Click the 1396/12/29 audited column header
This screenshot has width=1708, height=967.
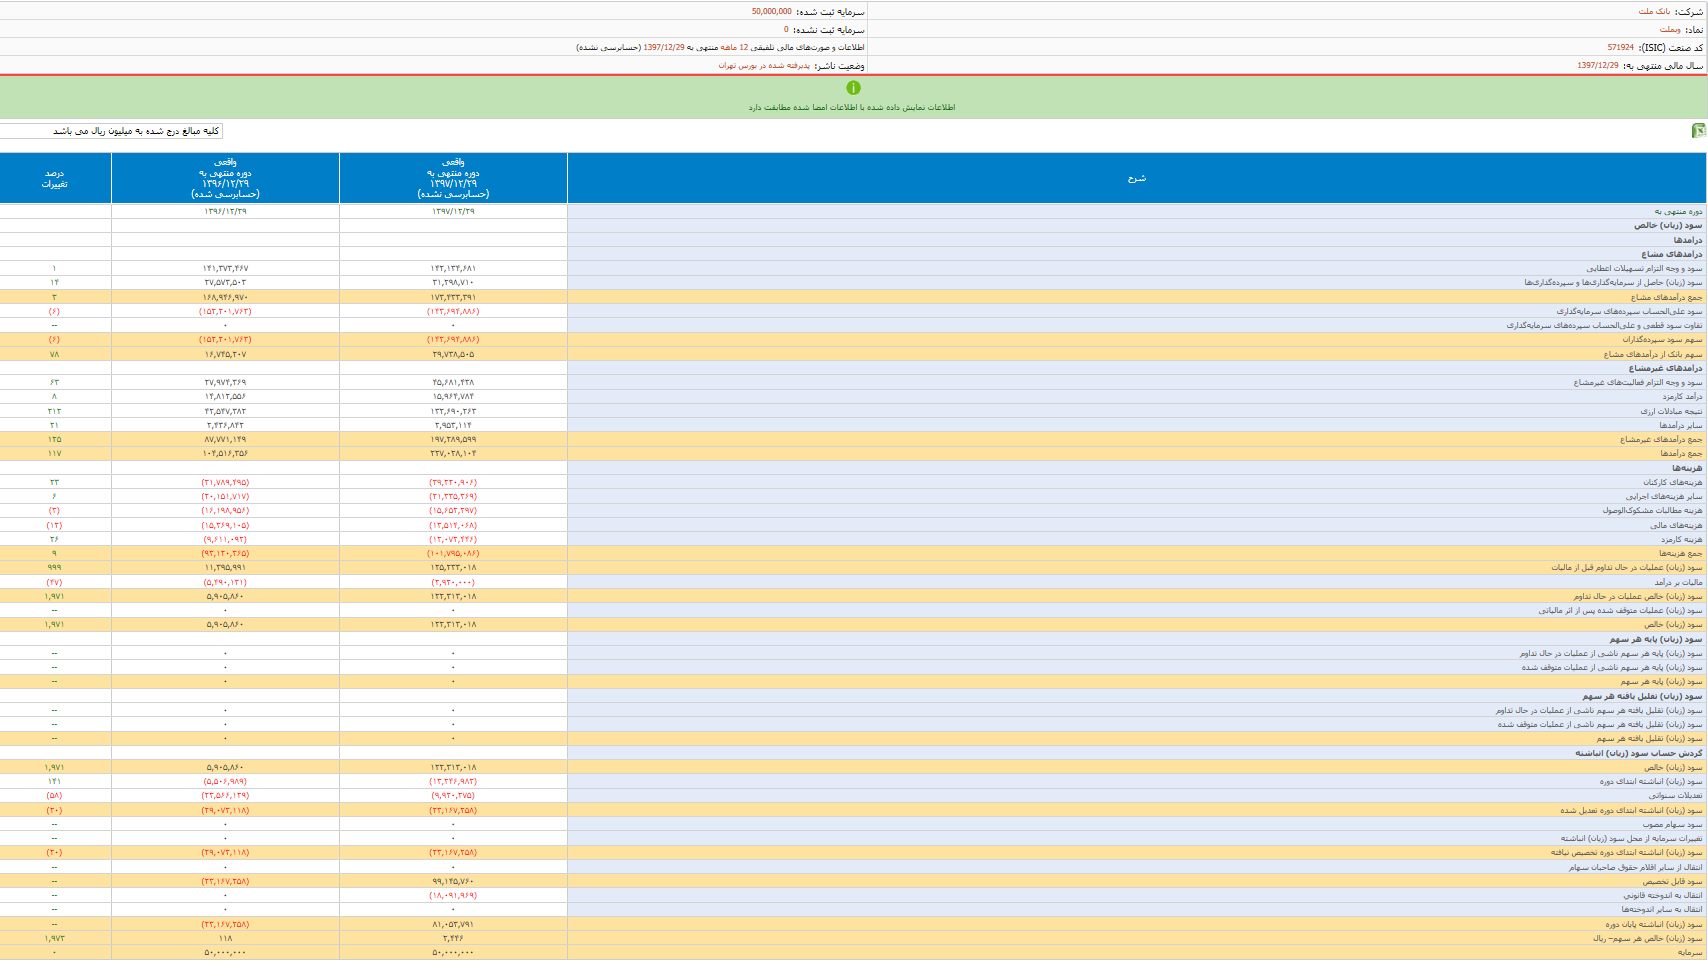tap(225, 178)
